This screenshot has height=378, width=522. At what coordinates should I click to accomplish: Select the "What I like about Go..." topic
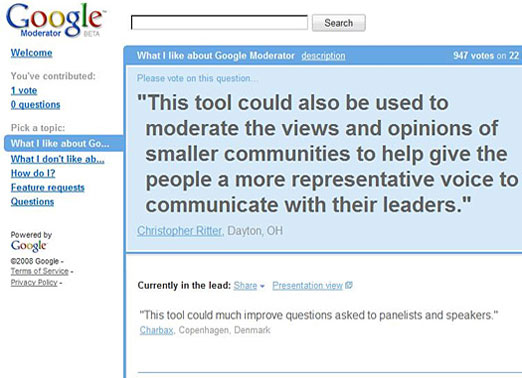[x=64, y=143]
